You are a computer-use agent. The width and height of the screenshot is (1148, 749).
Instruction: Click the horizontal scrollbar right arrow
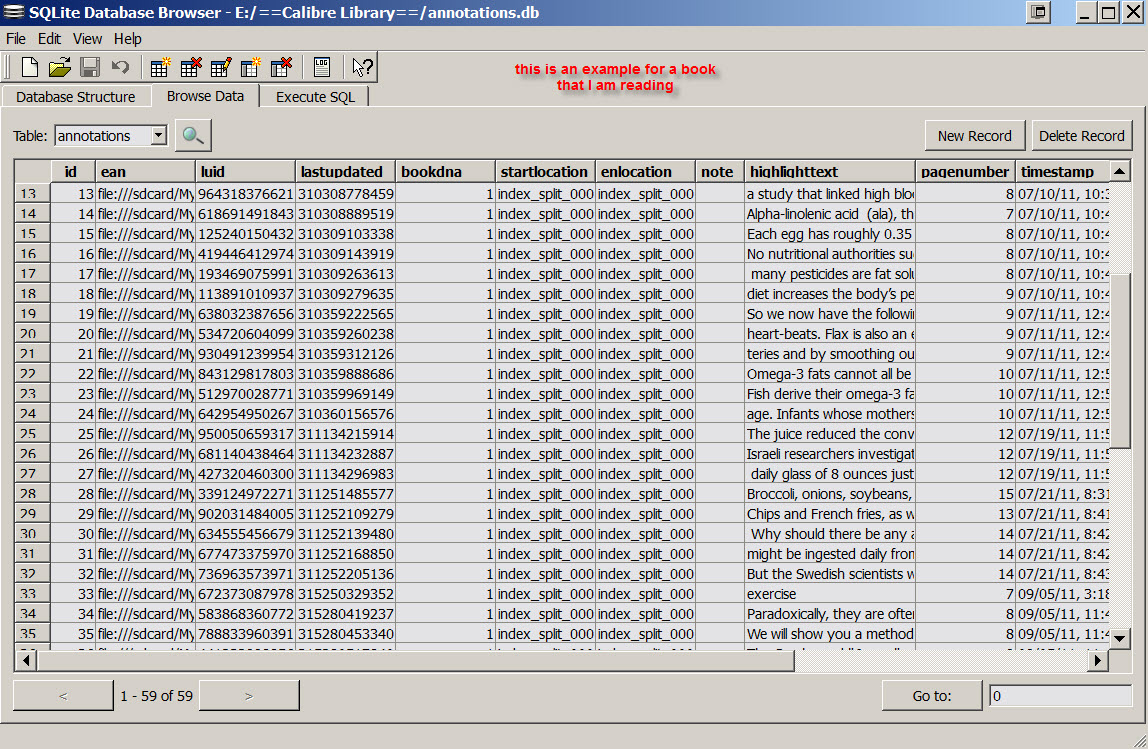(x=1097, y=660)
